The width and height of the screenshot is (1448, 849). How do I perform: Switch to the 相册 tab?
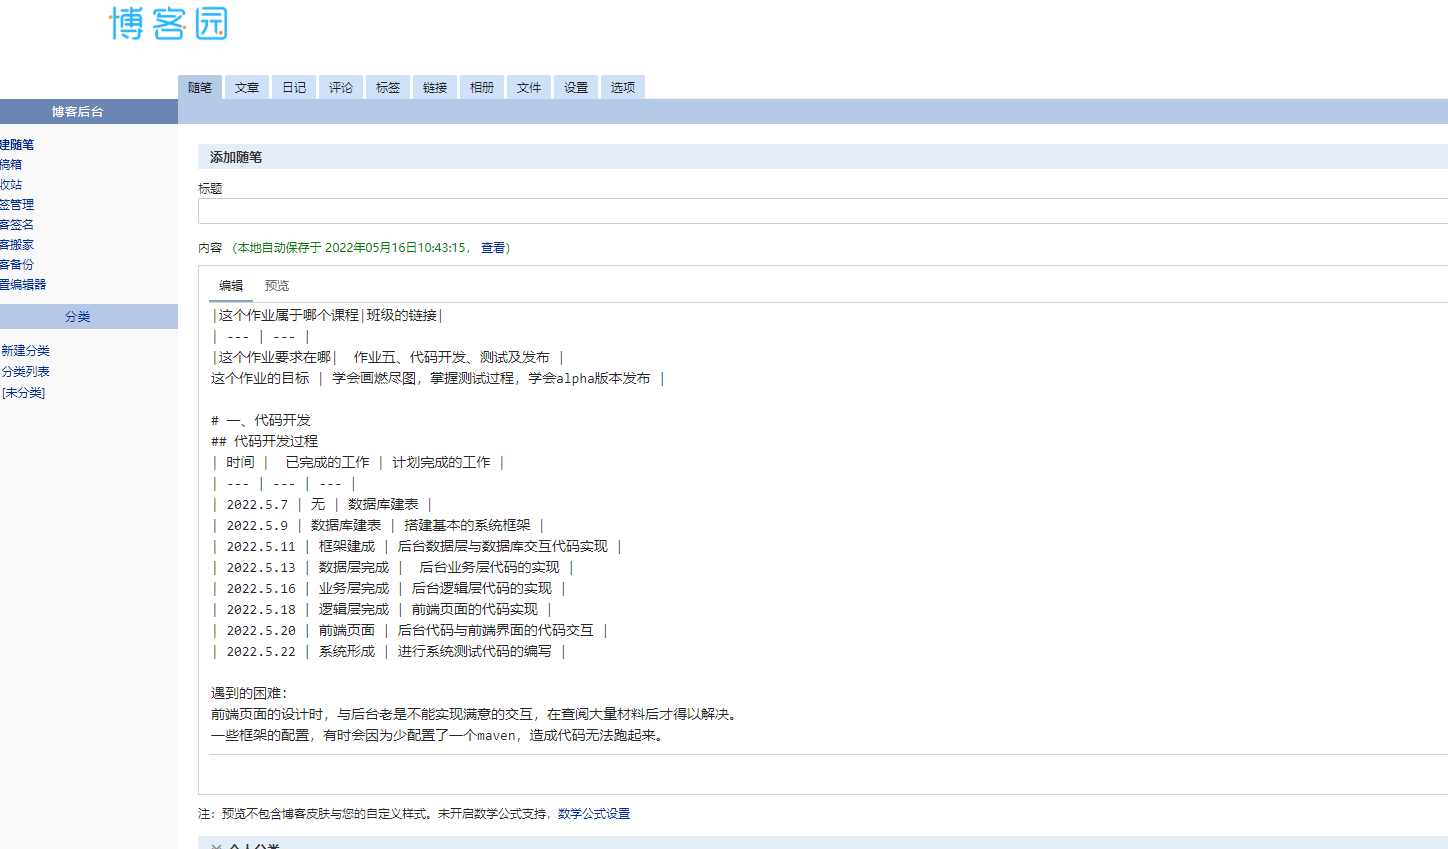482,87
